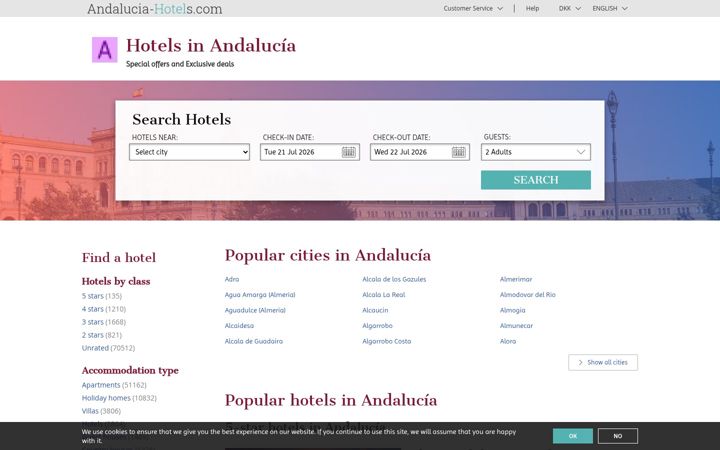Open the Adra city link

click(232, 279)
